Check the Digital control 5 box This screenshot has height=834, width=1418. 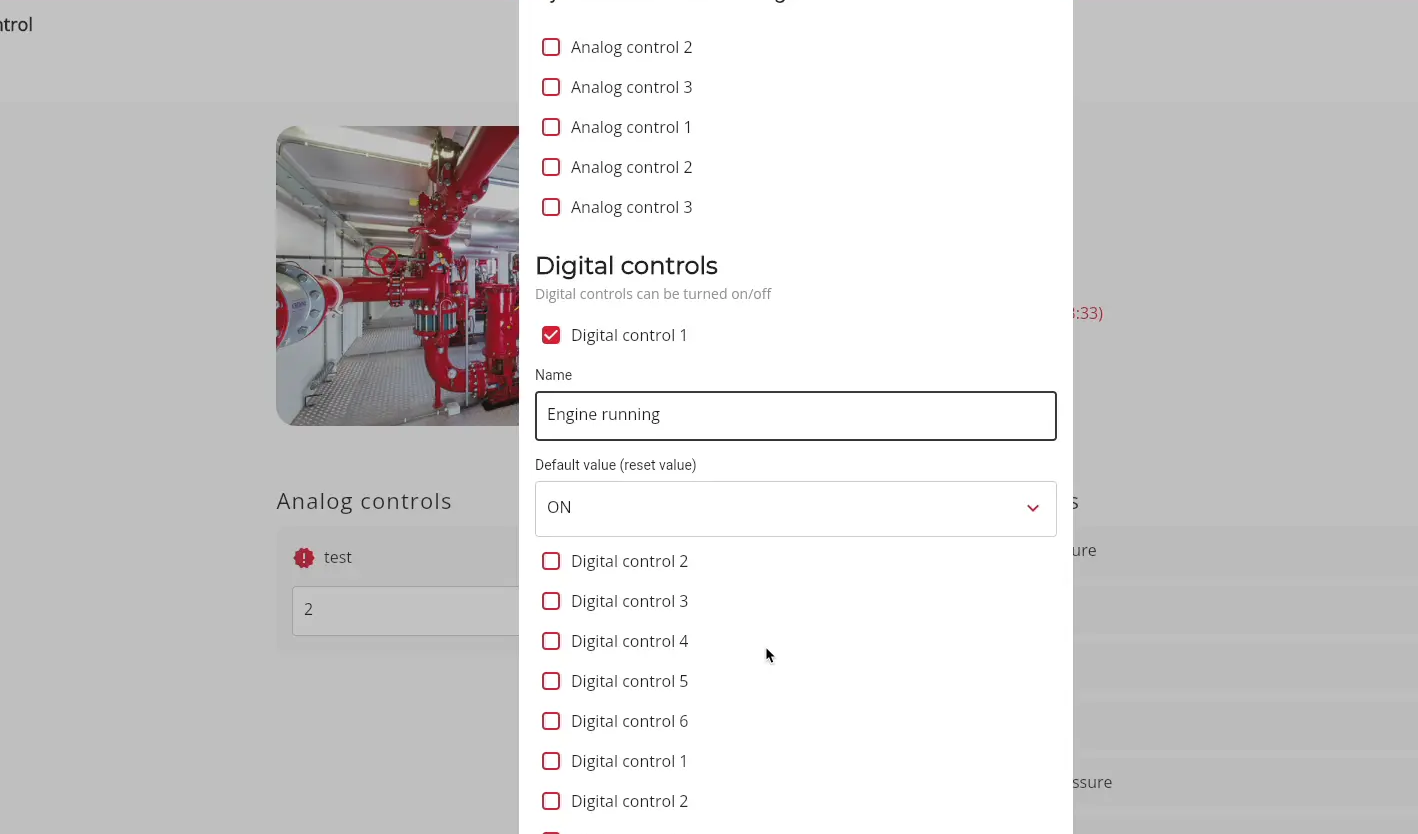pos(551,681)
